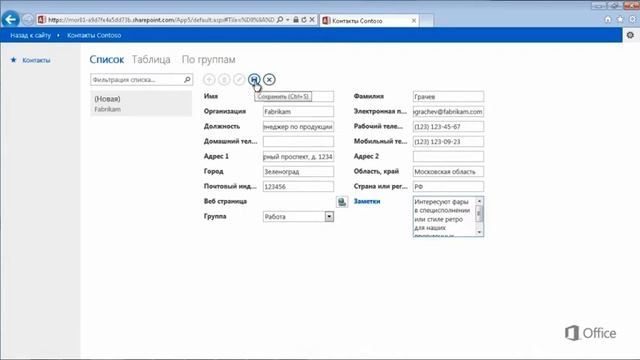The image size is (640, 360).
Task: Click the Назад к сайту link
Action: point(31,36)
